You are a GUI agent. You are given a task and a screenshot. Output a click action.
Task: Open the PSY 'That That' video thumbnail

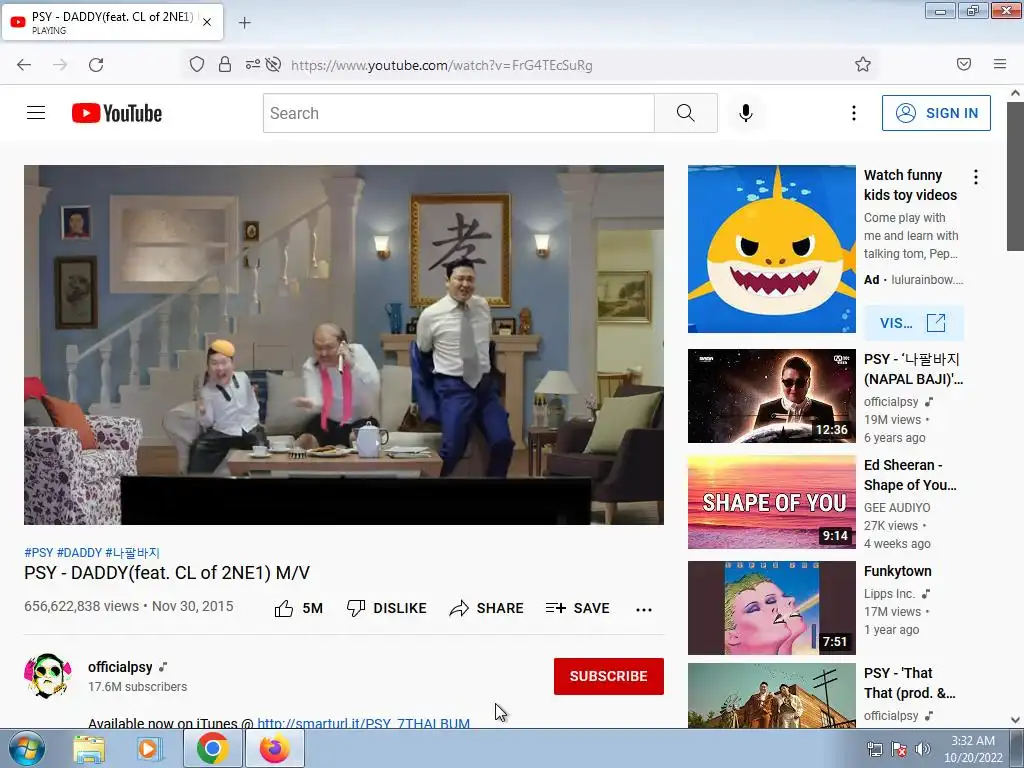pyautogui.click(x=771, y=696)
